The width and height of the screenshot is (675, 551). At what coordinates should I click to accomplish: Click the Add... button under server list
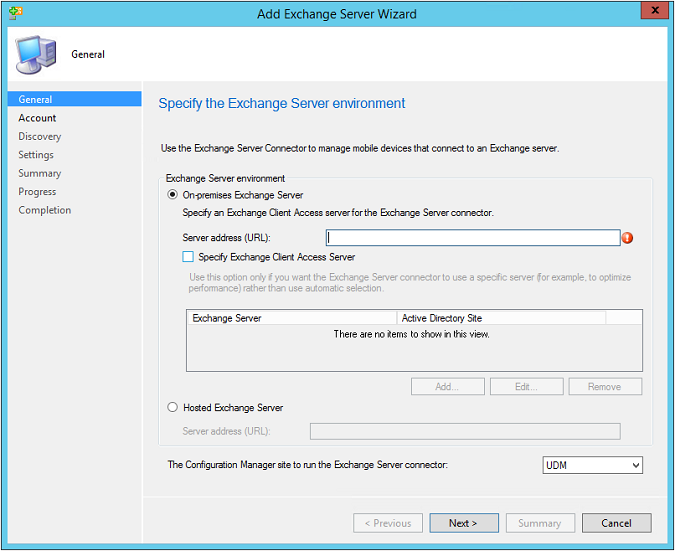448,387
